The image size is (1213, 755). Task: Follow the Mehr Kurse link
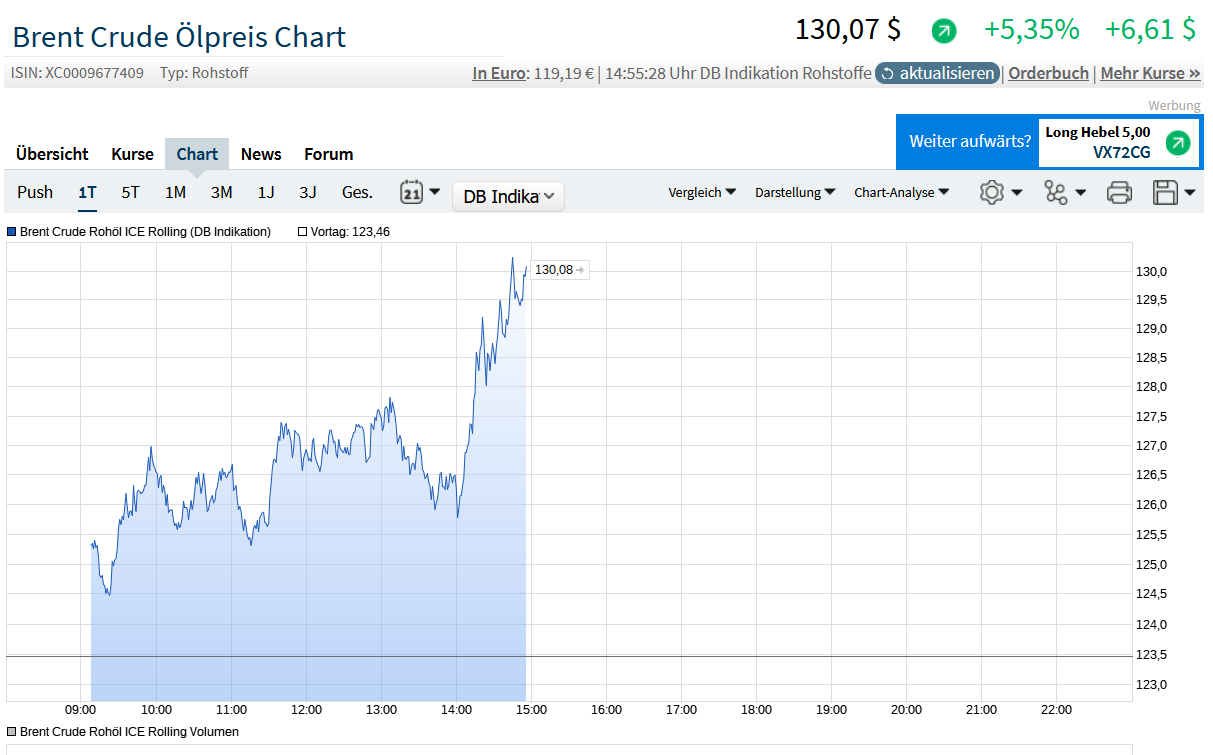1150,73
